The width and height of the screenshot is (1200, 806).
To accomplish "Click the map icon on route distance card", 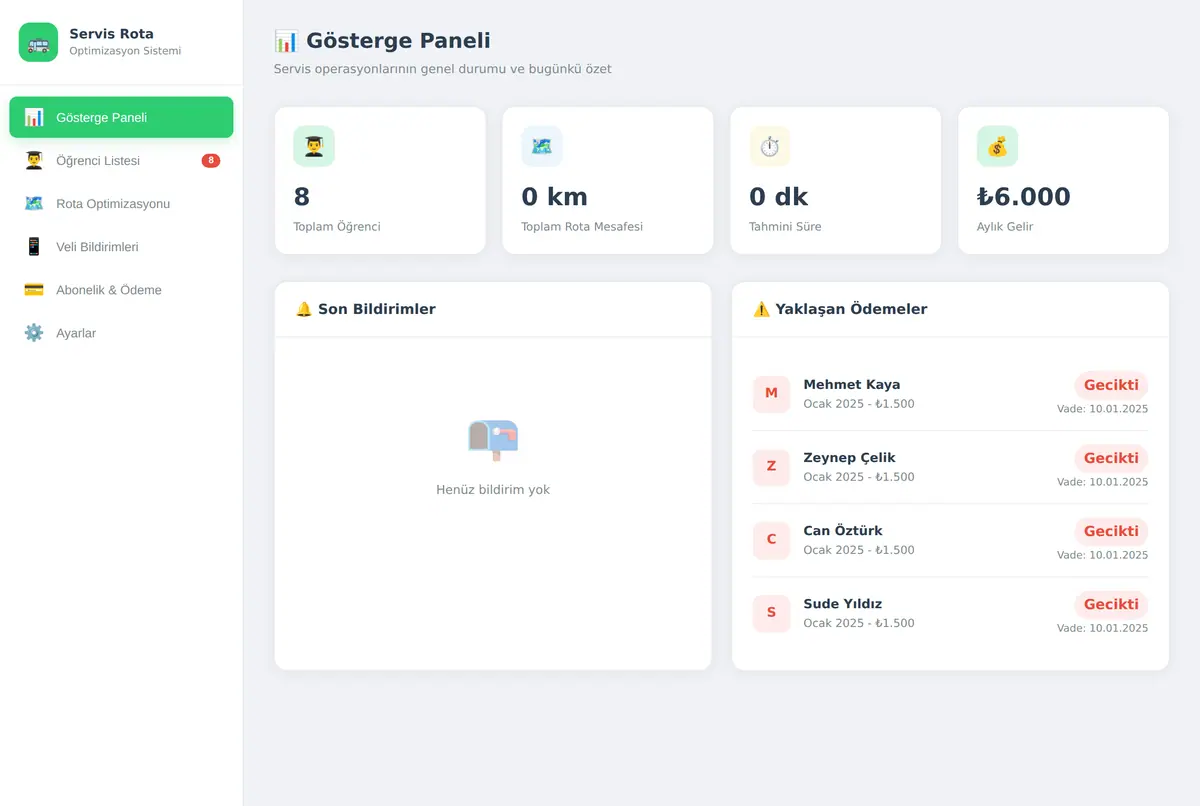I will (x=542, y=146).
